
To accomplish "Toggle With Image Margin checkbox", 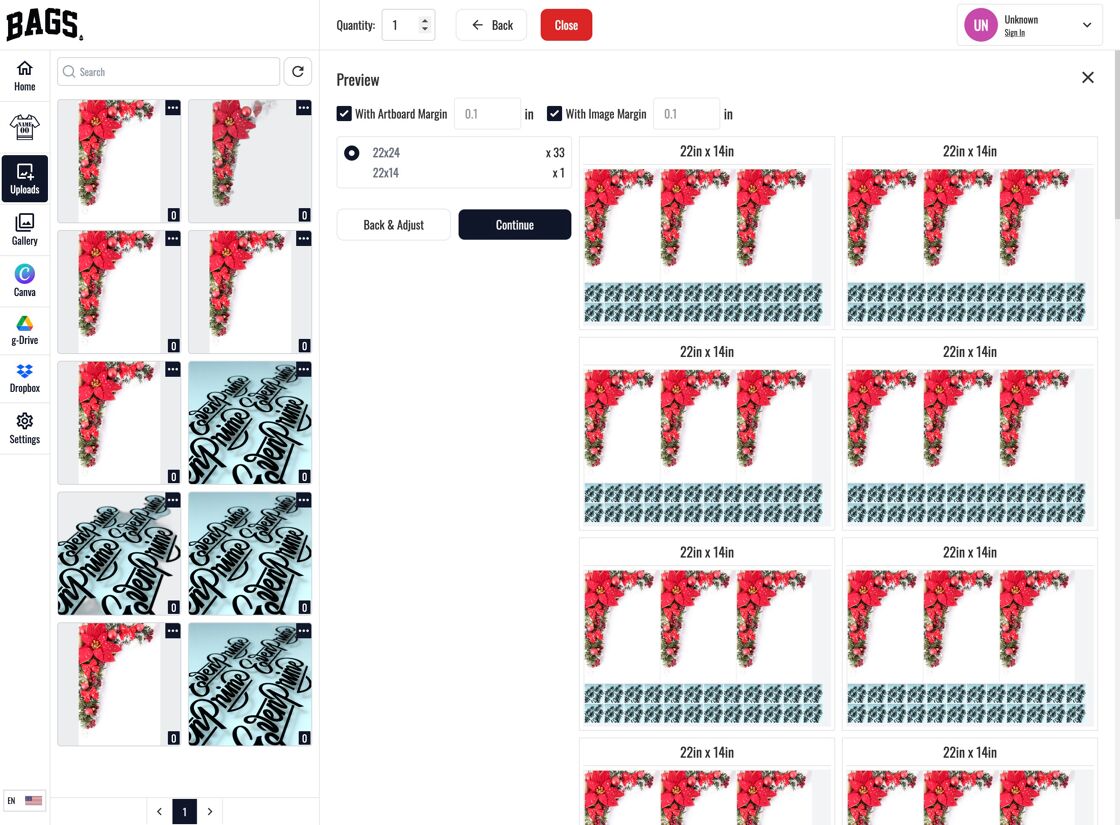I will click(554, 114).
